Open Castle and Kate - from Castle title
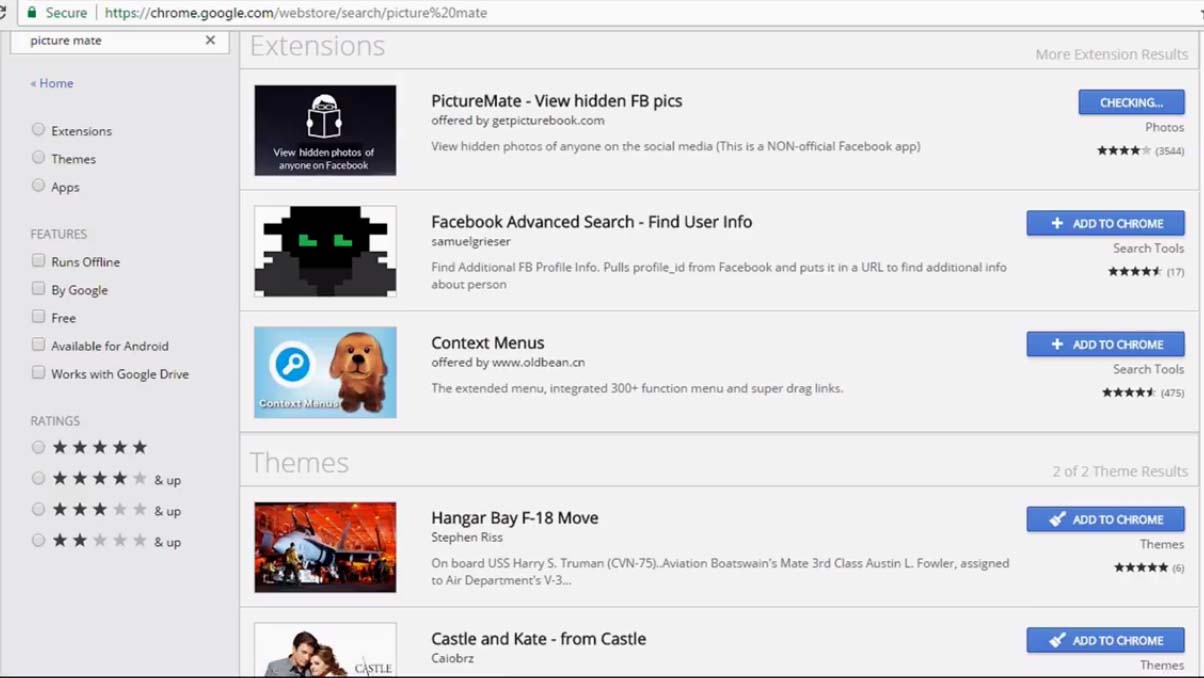The height and width of the screenshot is (678, 1204). [539, 639]
